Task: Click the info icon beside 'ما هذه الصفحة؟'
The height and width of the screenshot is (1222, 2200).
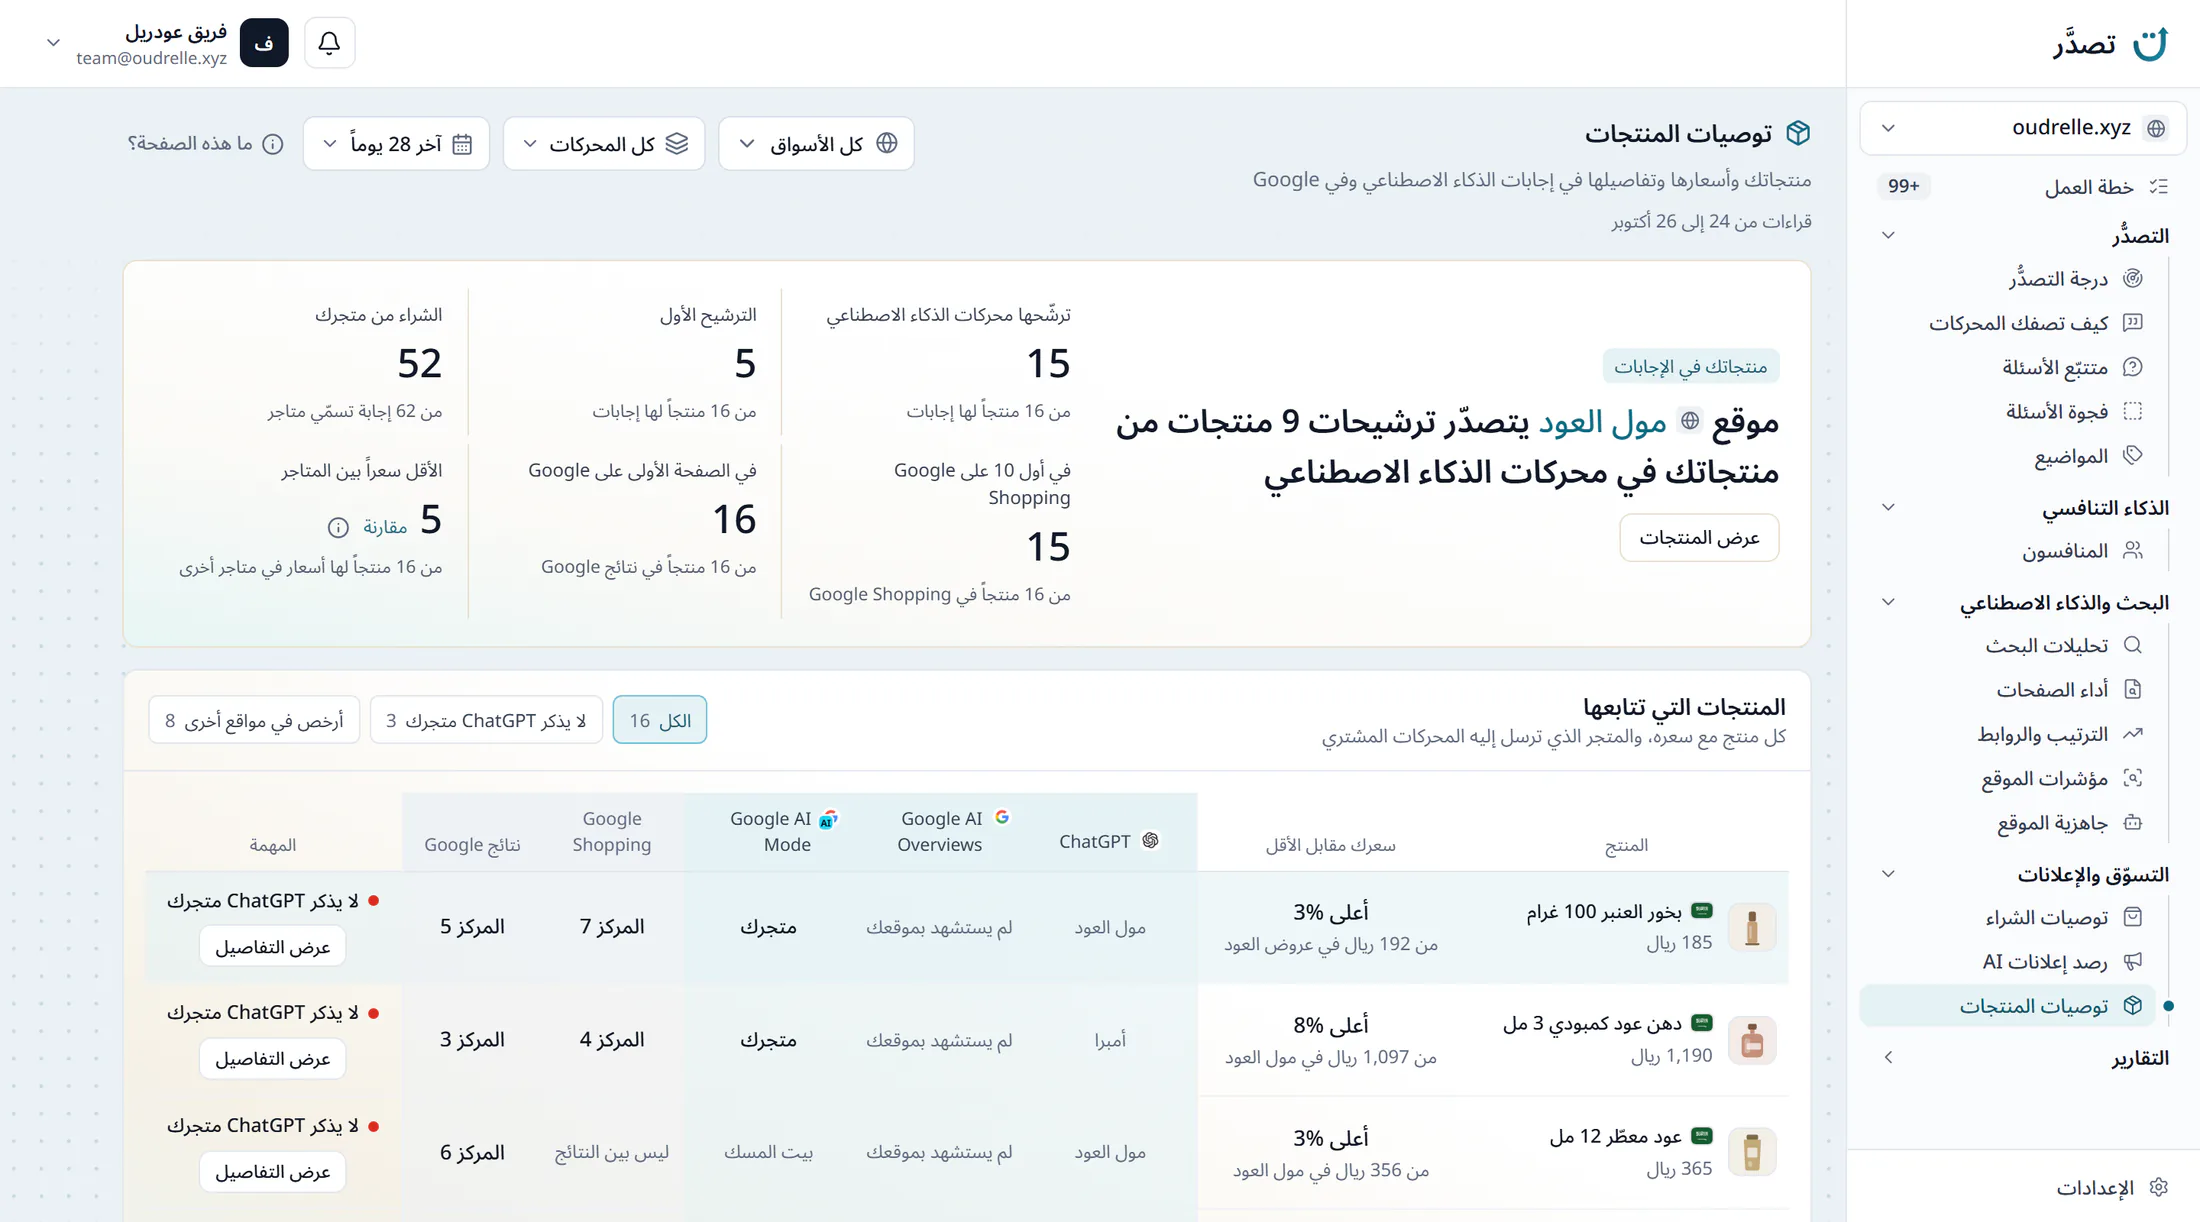Action: pyautogui.click(x=273, y=144)
